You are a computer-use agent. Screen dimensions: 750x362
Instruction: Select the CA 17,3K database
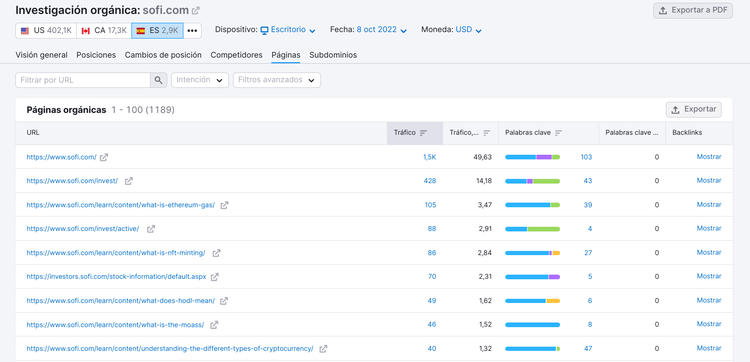104,31
